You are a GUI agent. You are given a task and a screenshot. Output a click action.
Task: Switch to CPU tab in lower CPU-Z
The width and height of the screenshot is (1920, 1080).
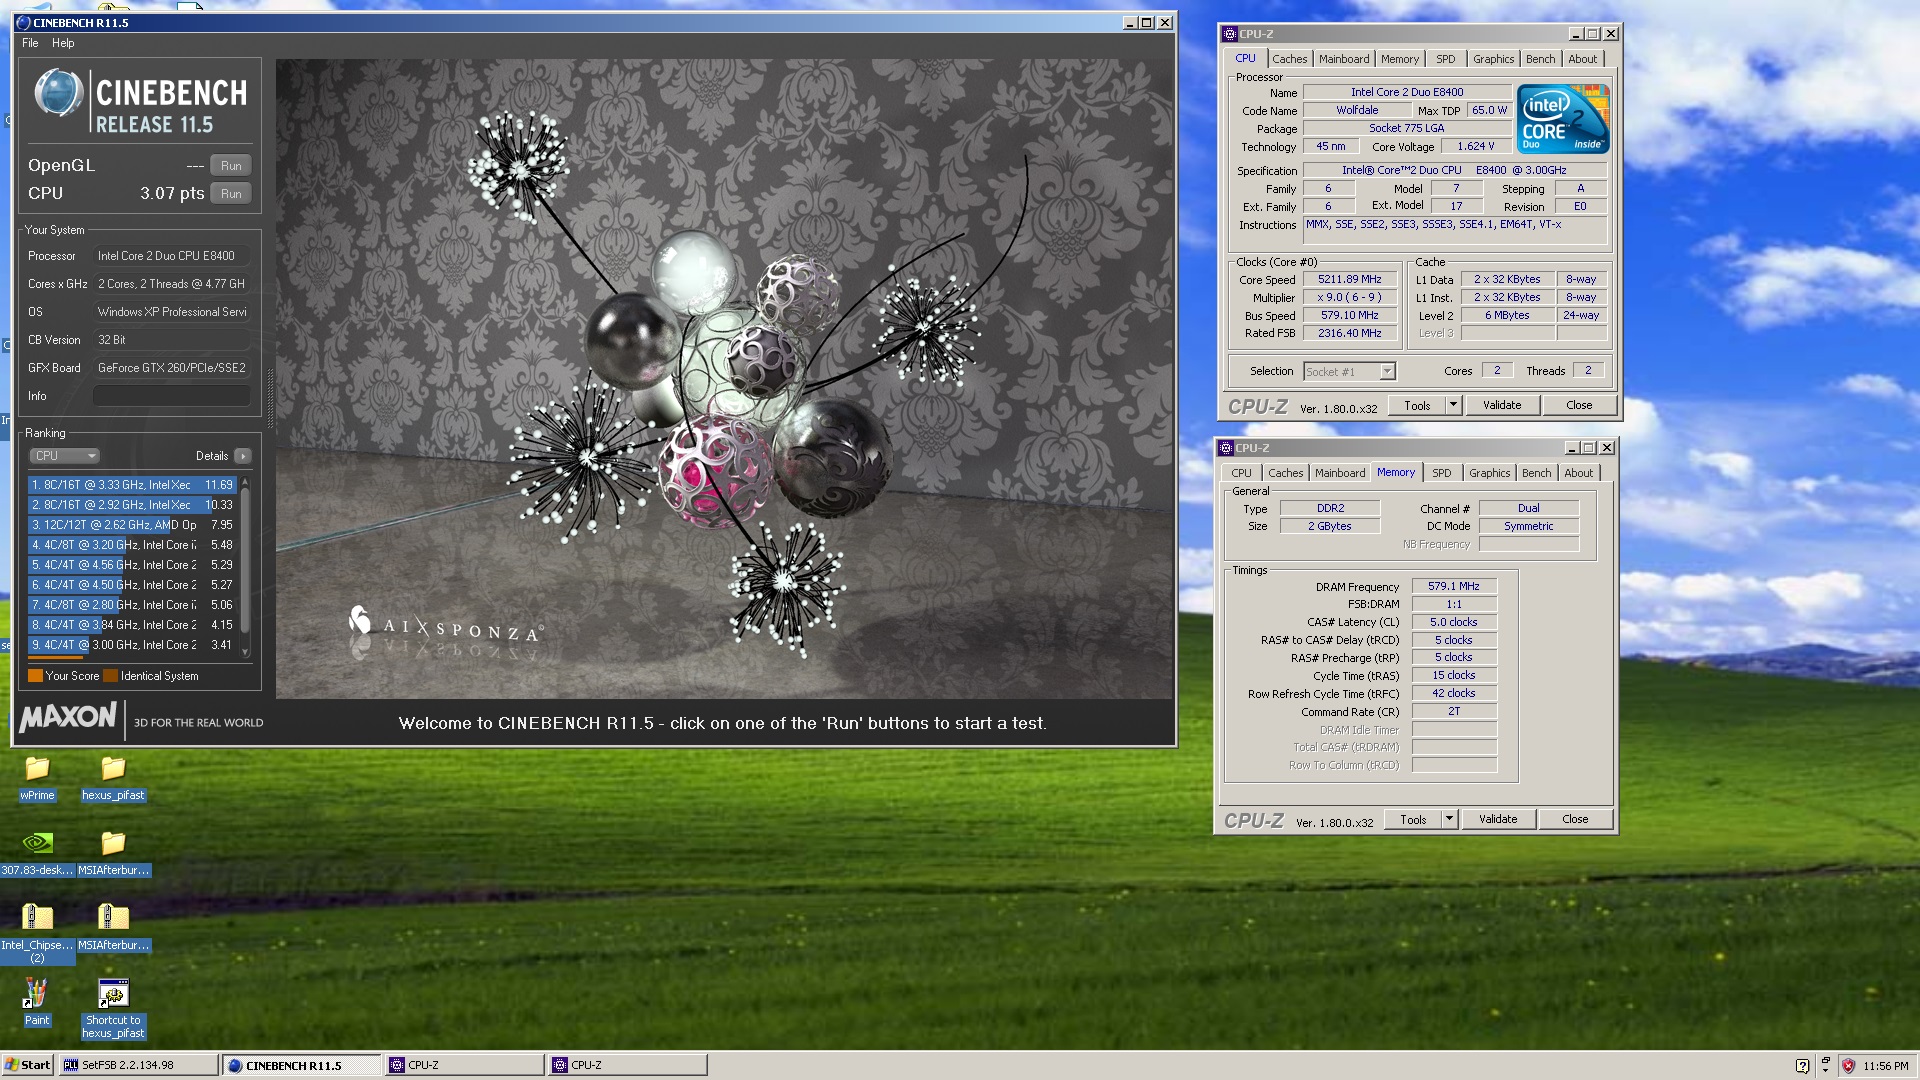tap(1241, 473)
